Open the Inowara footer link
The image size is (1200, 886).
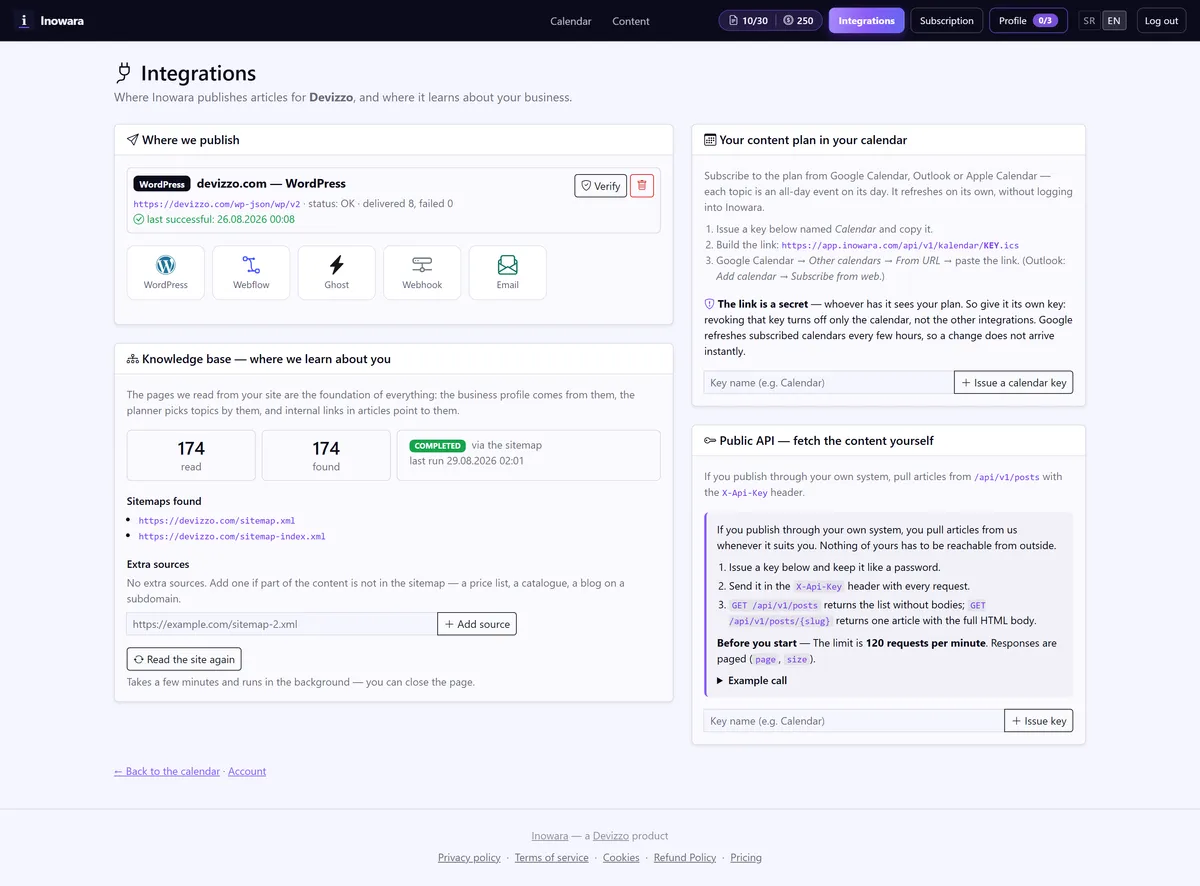(x=550, y=836)
